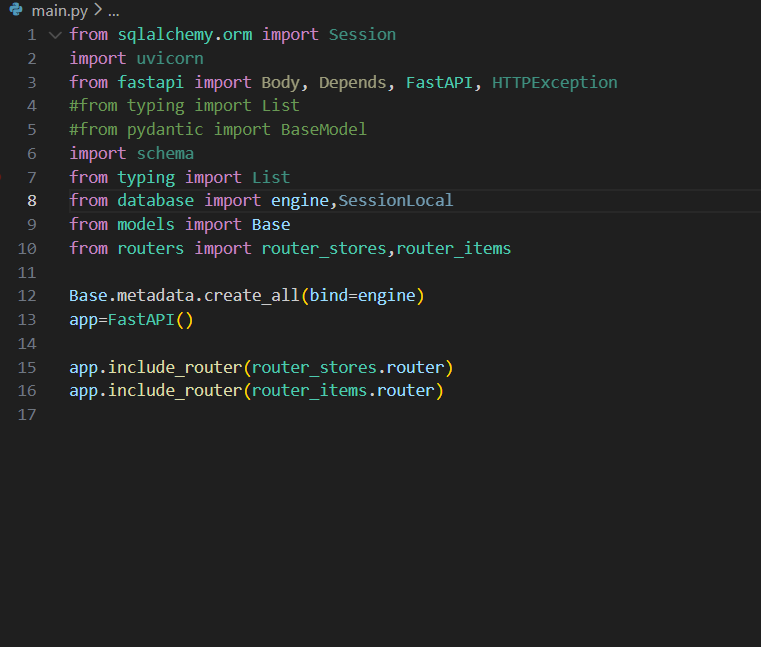Click 'sqlalchemy.orm' on line 1
The height and width of the screenshot is (647, 761).
[185, 35]
